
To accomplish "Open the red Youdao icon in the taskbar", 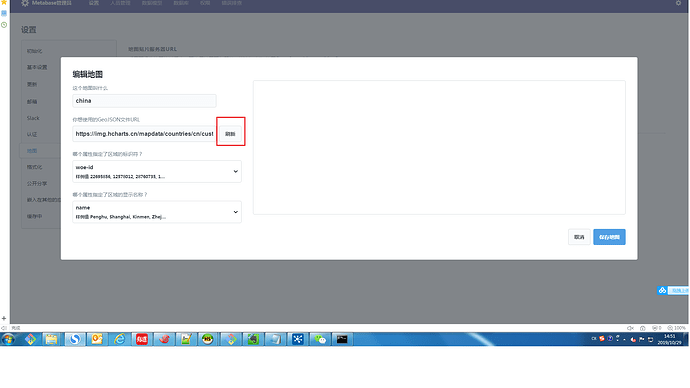I will [142, 339].
